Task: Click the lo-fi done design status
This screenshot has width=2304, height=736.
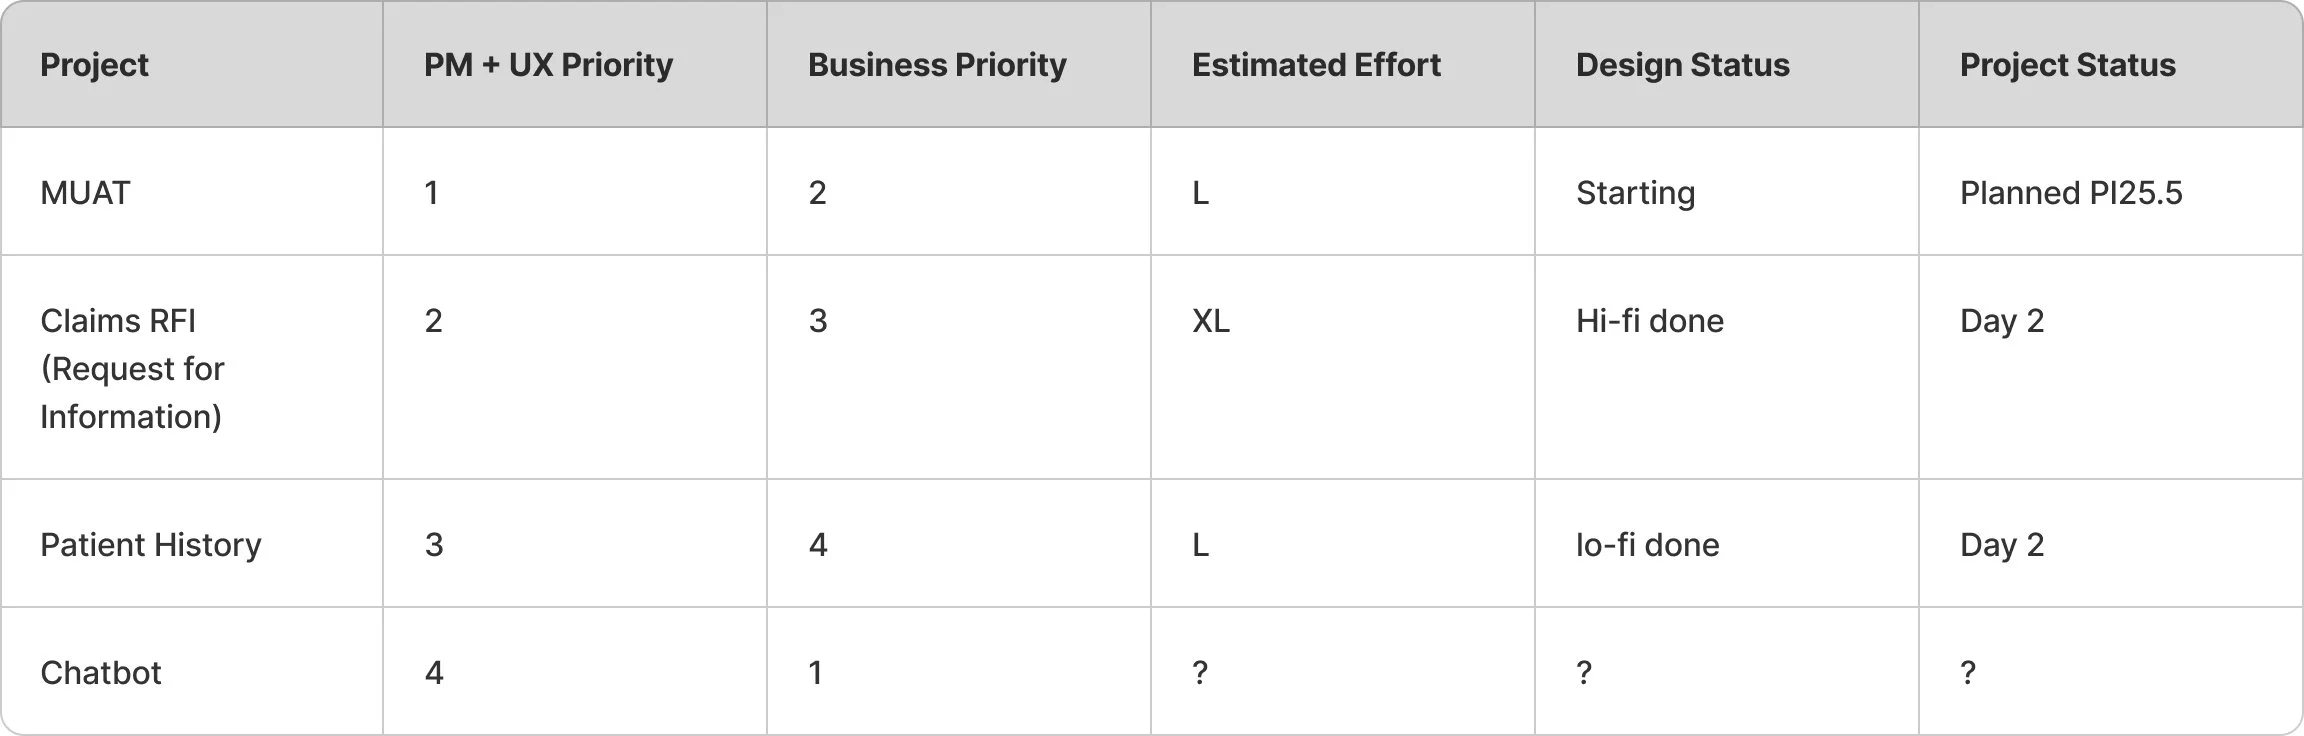Action: coord(1648,544)
